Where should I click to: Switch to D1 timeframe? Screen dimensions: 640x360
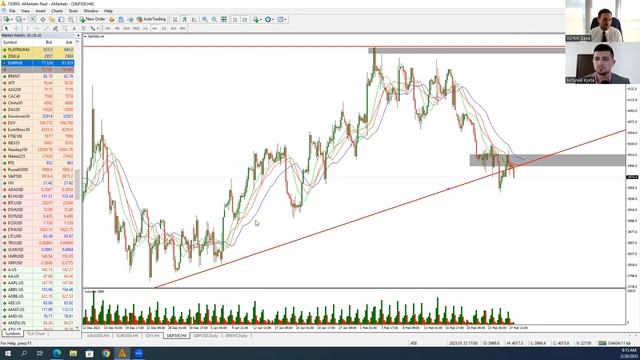(x=164, y=29)
